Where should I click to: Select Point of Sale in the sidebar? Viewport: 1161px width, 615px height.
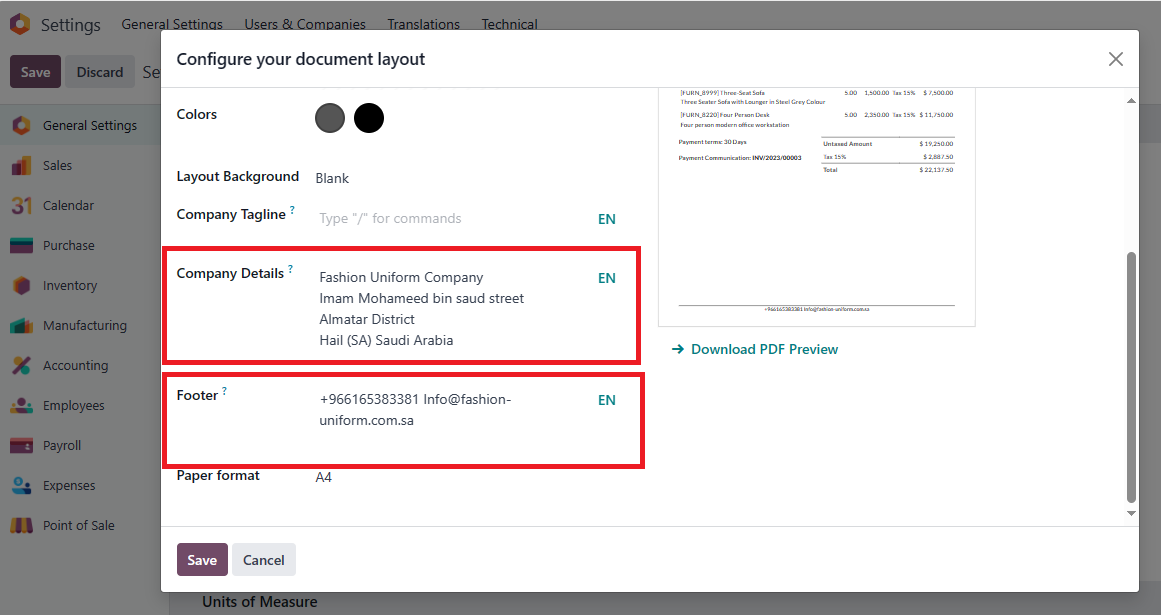click(78, 525)
